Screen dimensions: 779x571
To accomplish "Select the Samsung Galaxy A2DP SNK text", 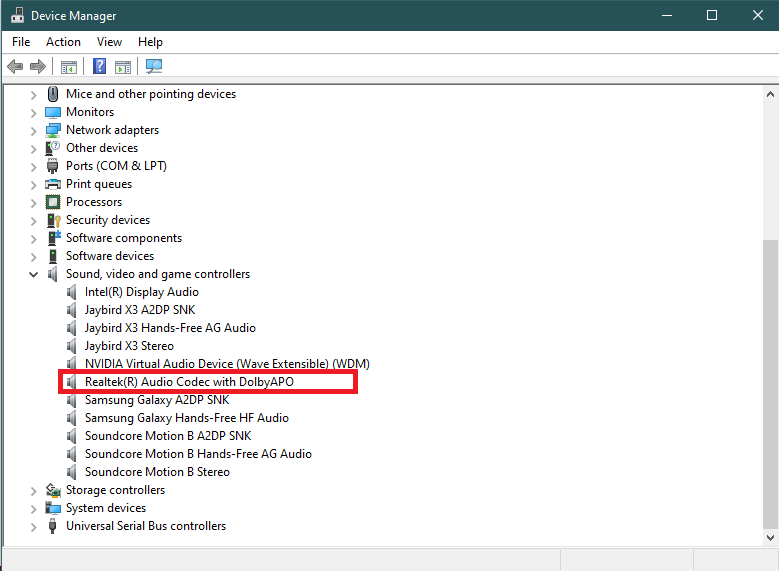I will [x=157, y=400].
